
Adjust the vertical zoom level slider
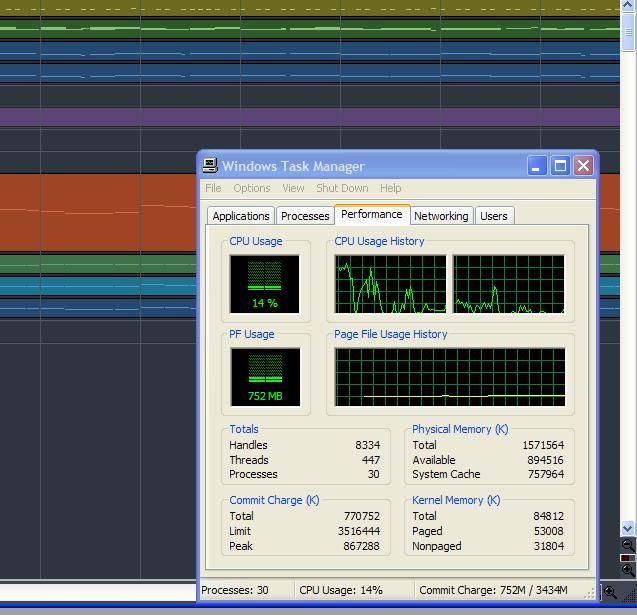[x=628, y=557]
